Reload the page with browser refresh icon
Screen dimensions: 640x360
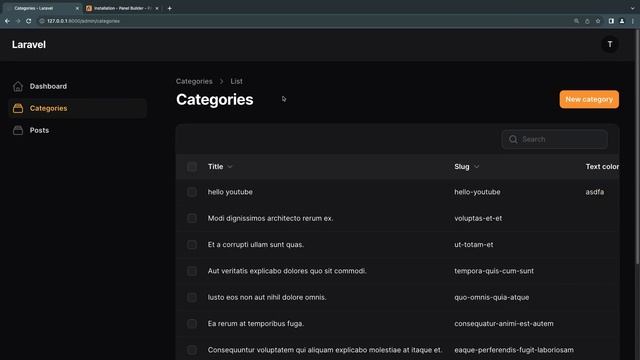[x=29, y=21]
